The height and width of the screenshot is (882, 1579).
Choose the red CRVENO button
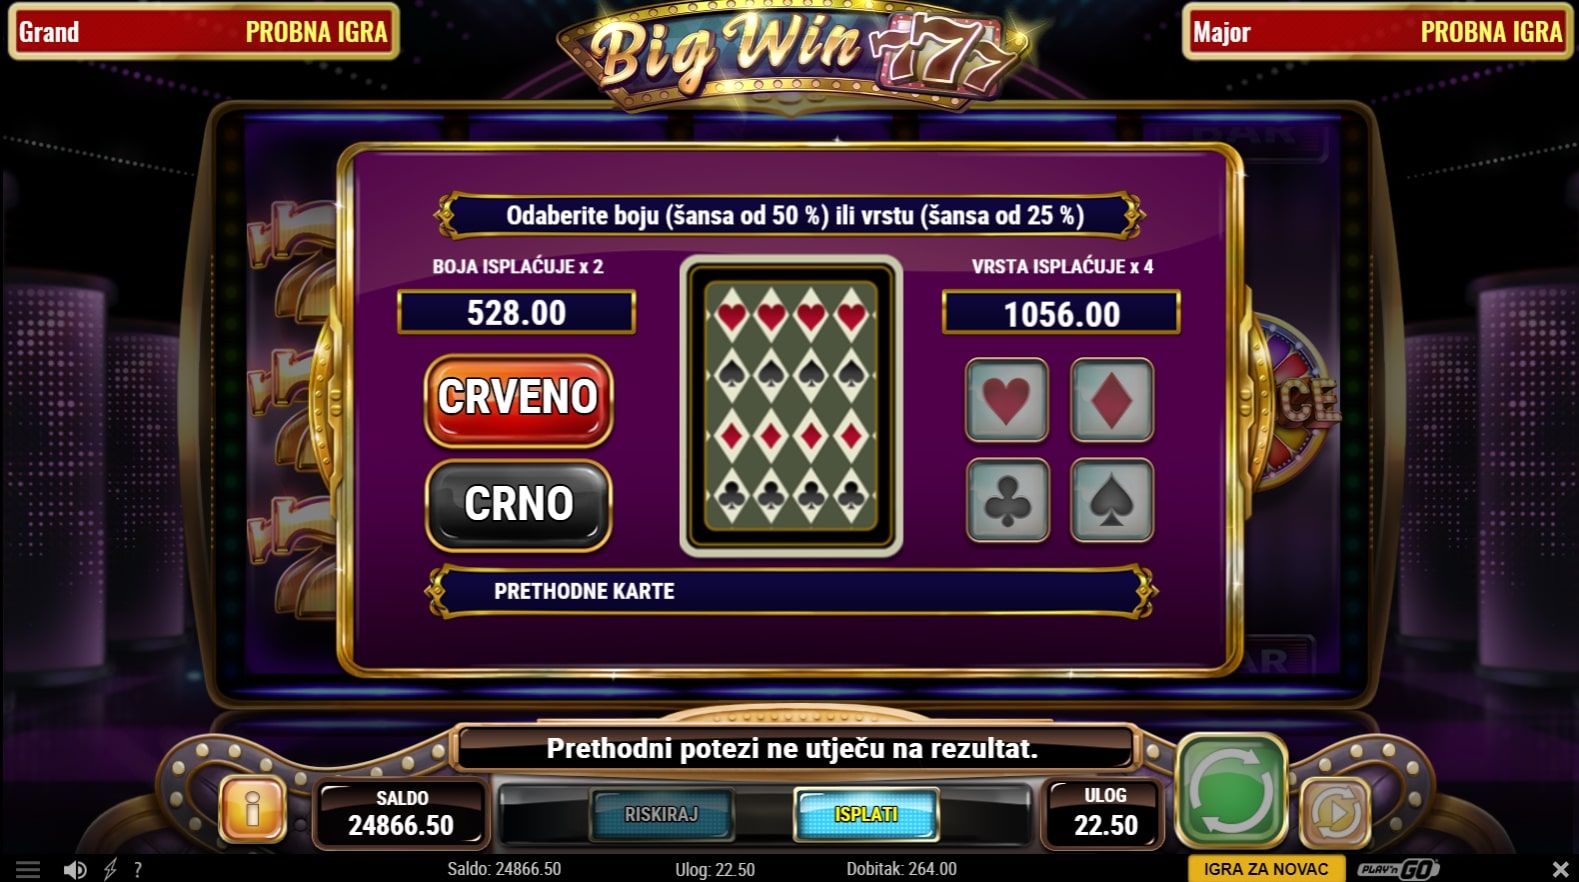point(518,400)
